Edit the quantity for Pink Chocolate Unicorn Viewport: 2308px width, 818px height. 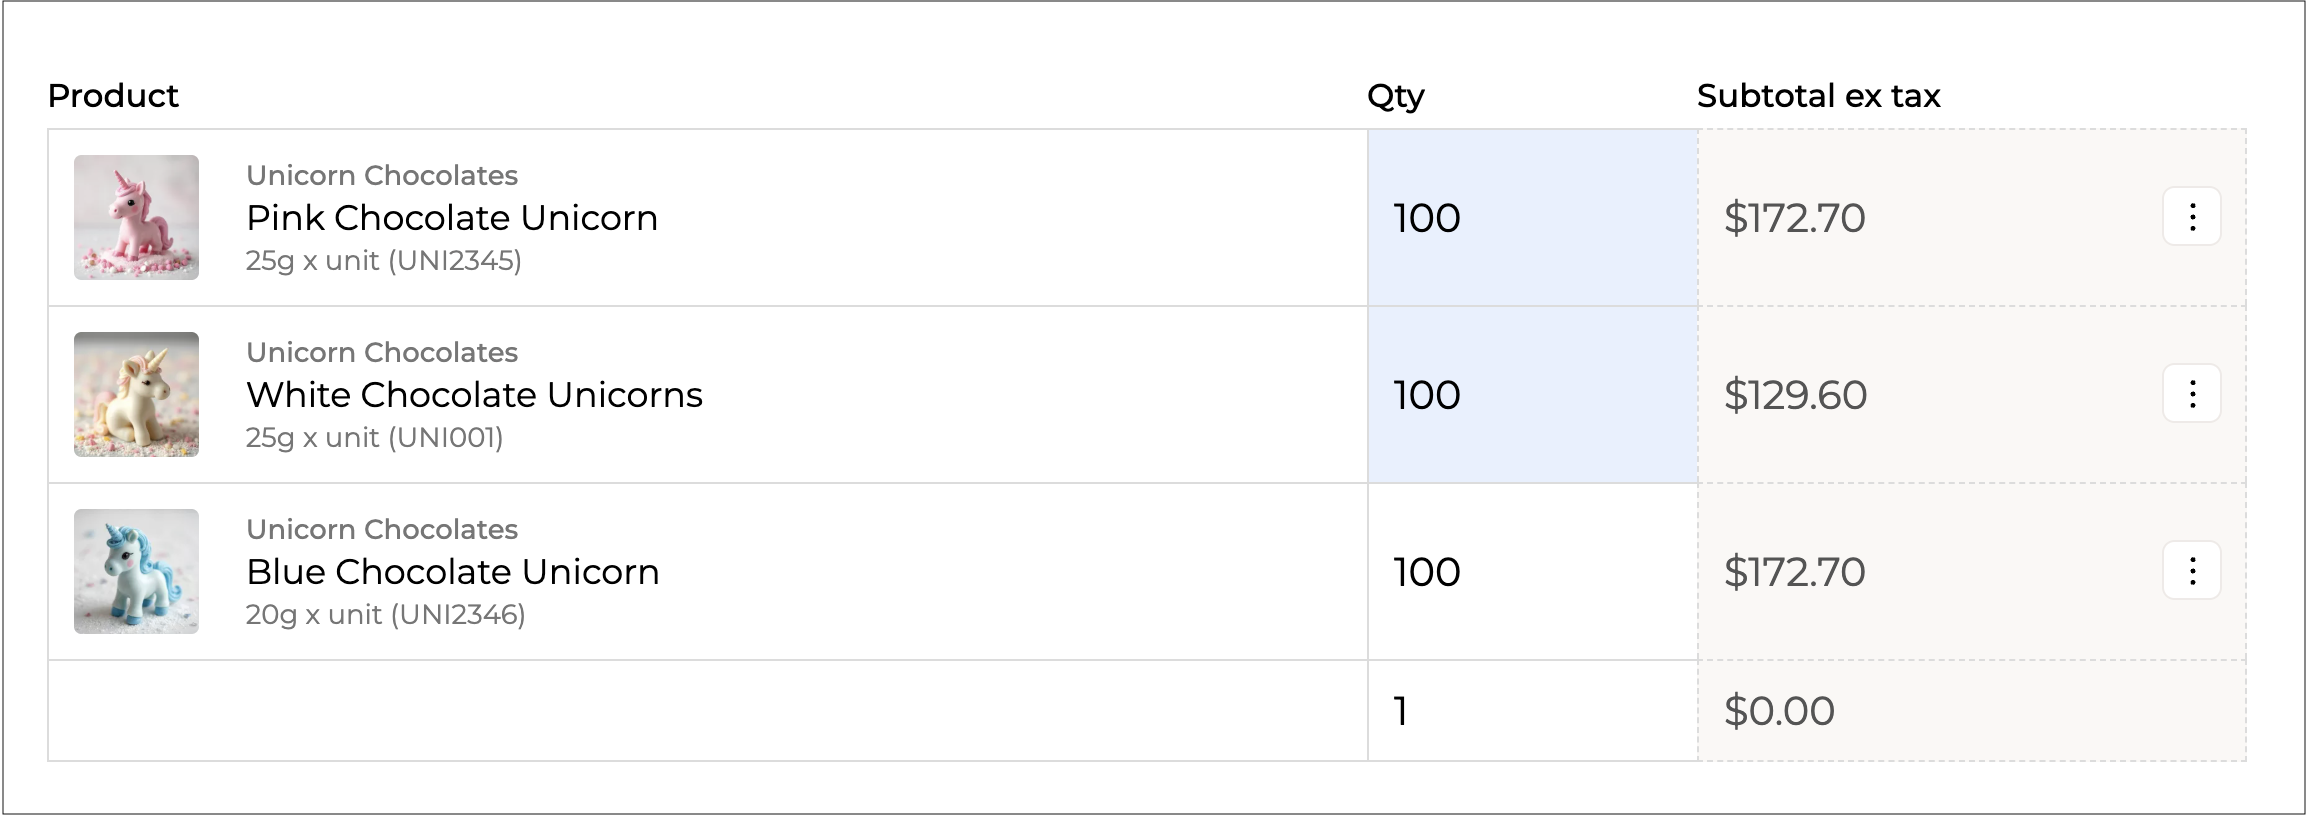(1530, 218)
